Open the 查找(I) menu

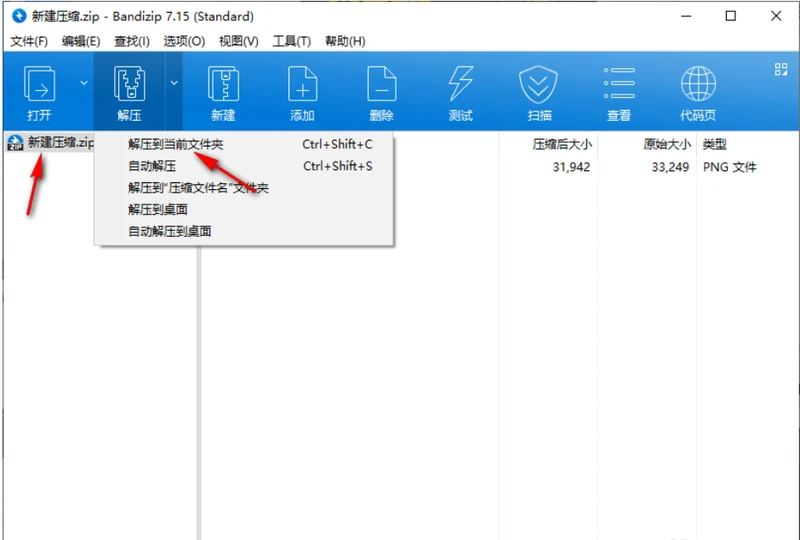pyautogui.click(x=132, y=41)
